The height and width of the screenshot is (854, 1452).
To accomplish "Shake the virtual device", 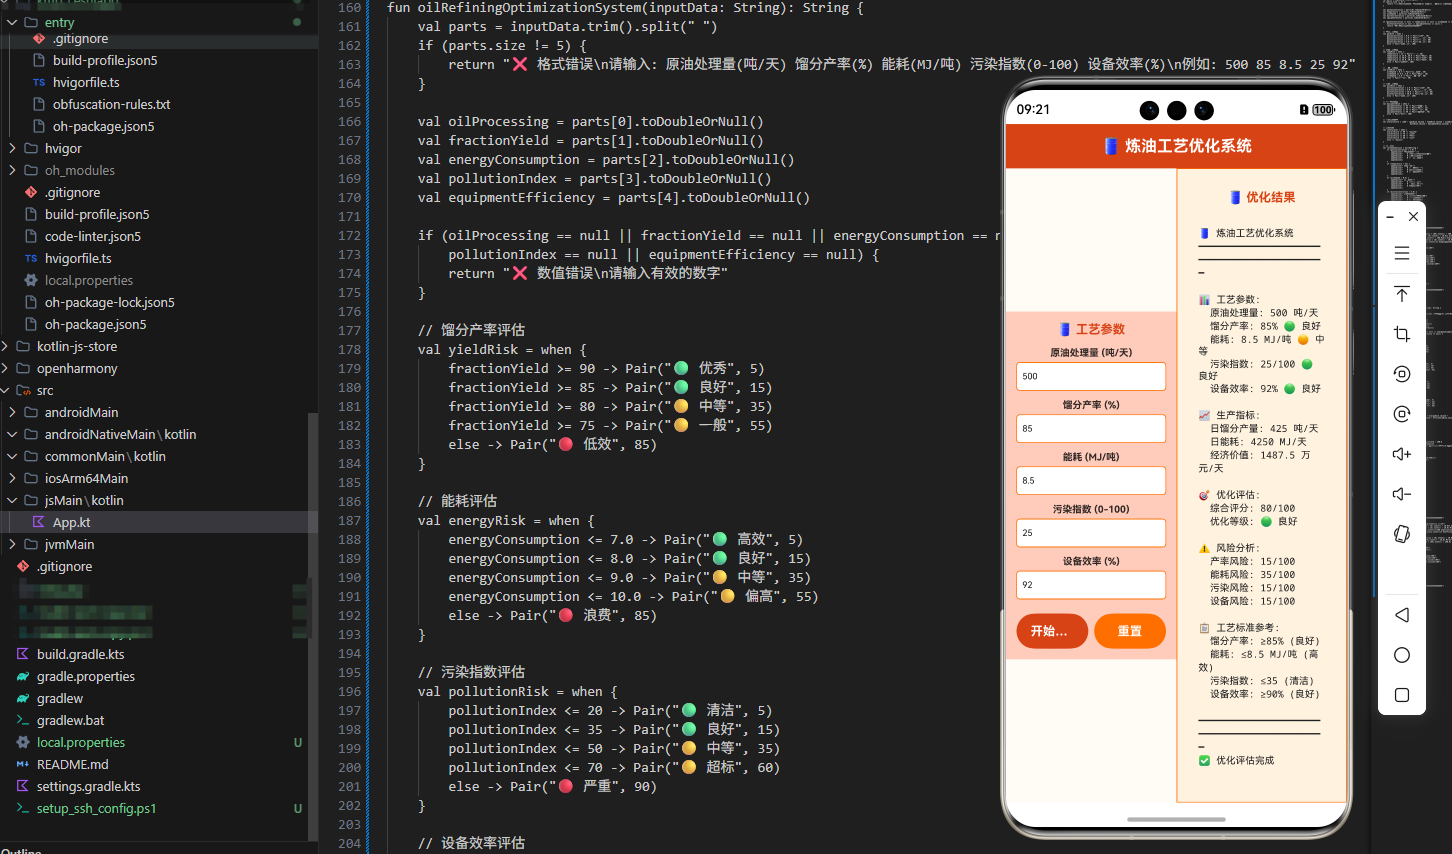I will 1402,534.
